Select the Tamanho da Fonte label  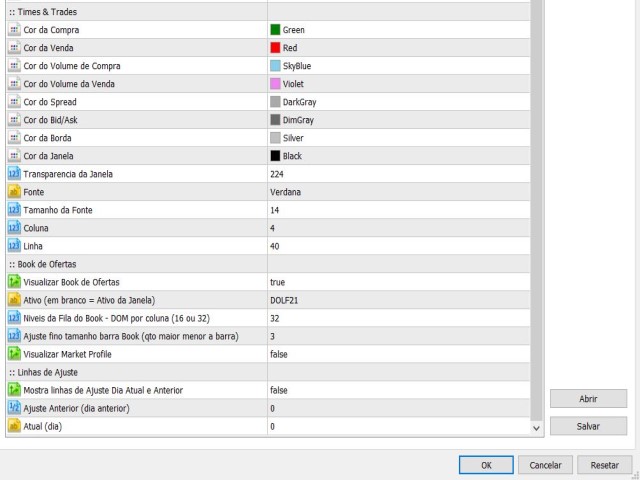(58, 210)
